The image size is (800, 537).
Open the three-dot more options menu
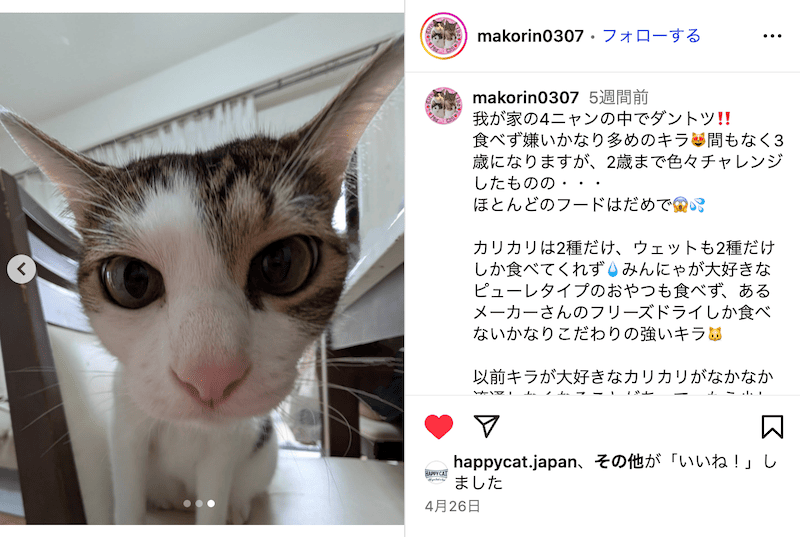click(x=772, y=36)
